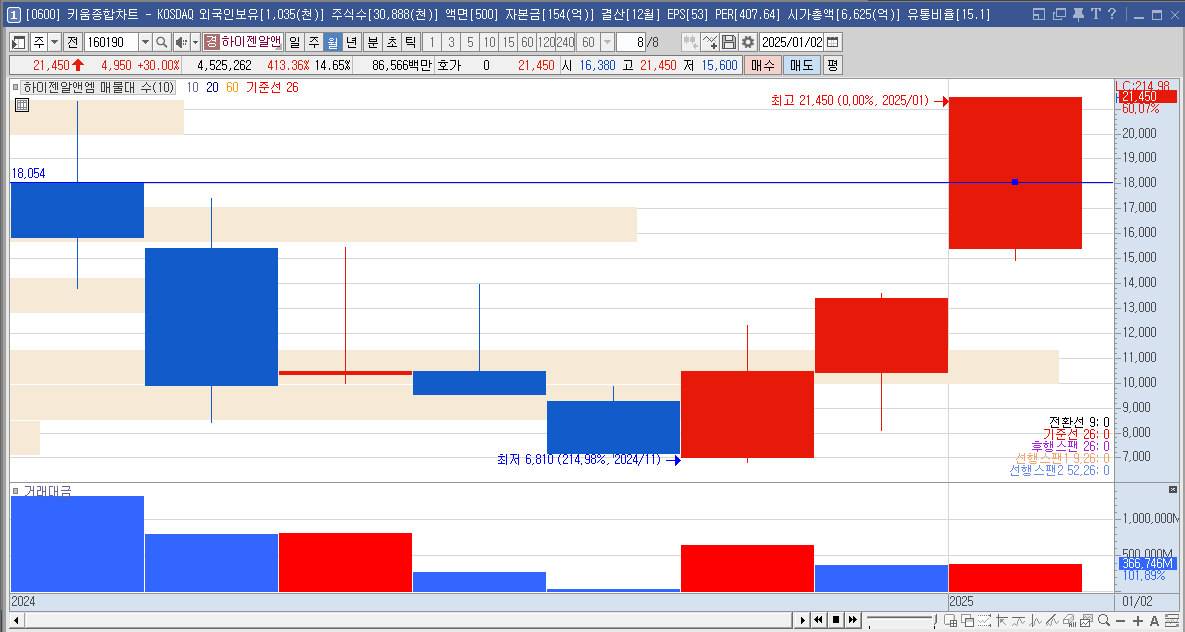1185x632 pixels.
Task: Click the 평 button
Action: coord(832,66)
